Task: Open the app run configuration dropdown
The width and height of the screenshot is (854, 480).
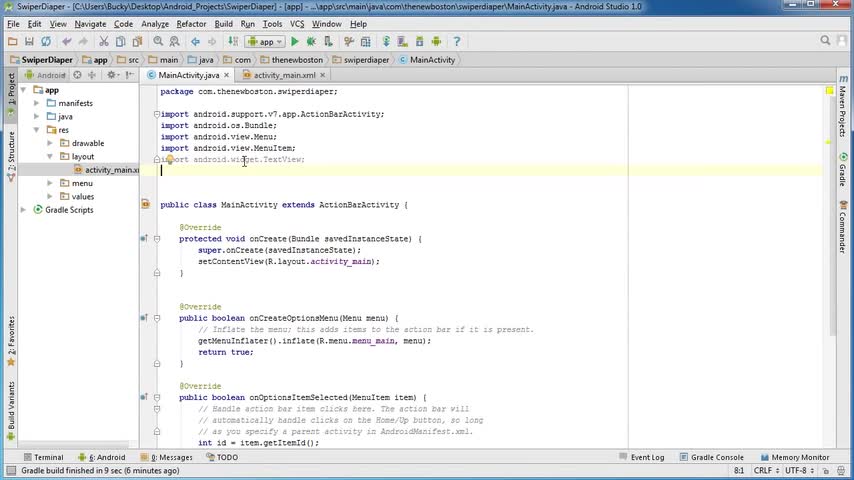Action: click(x=265, y=41)
